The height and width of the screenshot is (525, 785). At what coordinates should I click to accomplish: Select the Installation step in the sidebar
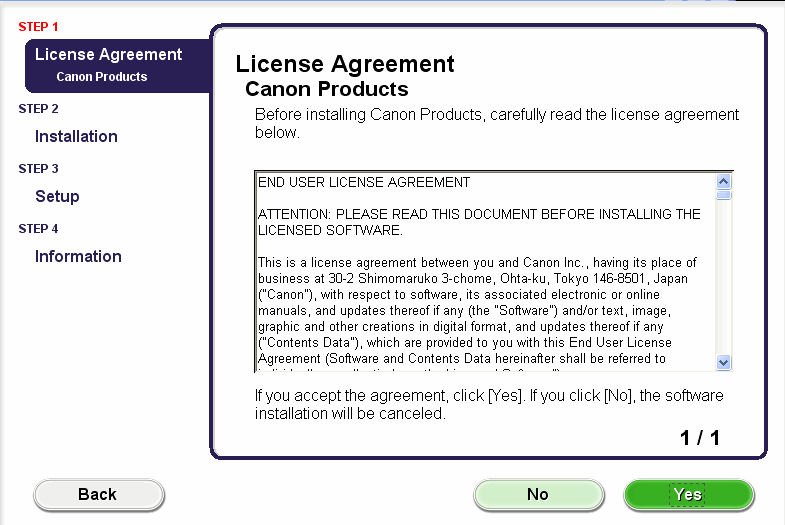pos(76,136)
